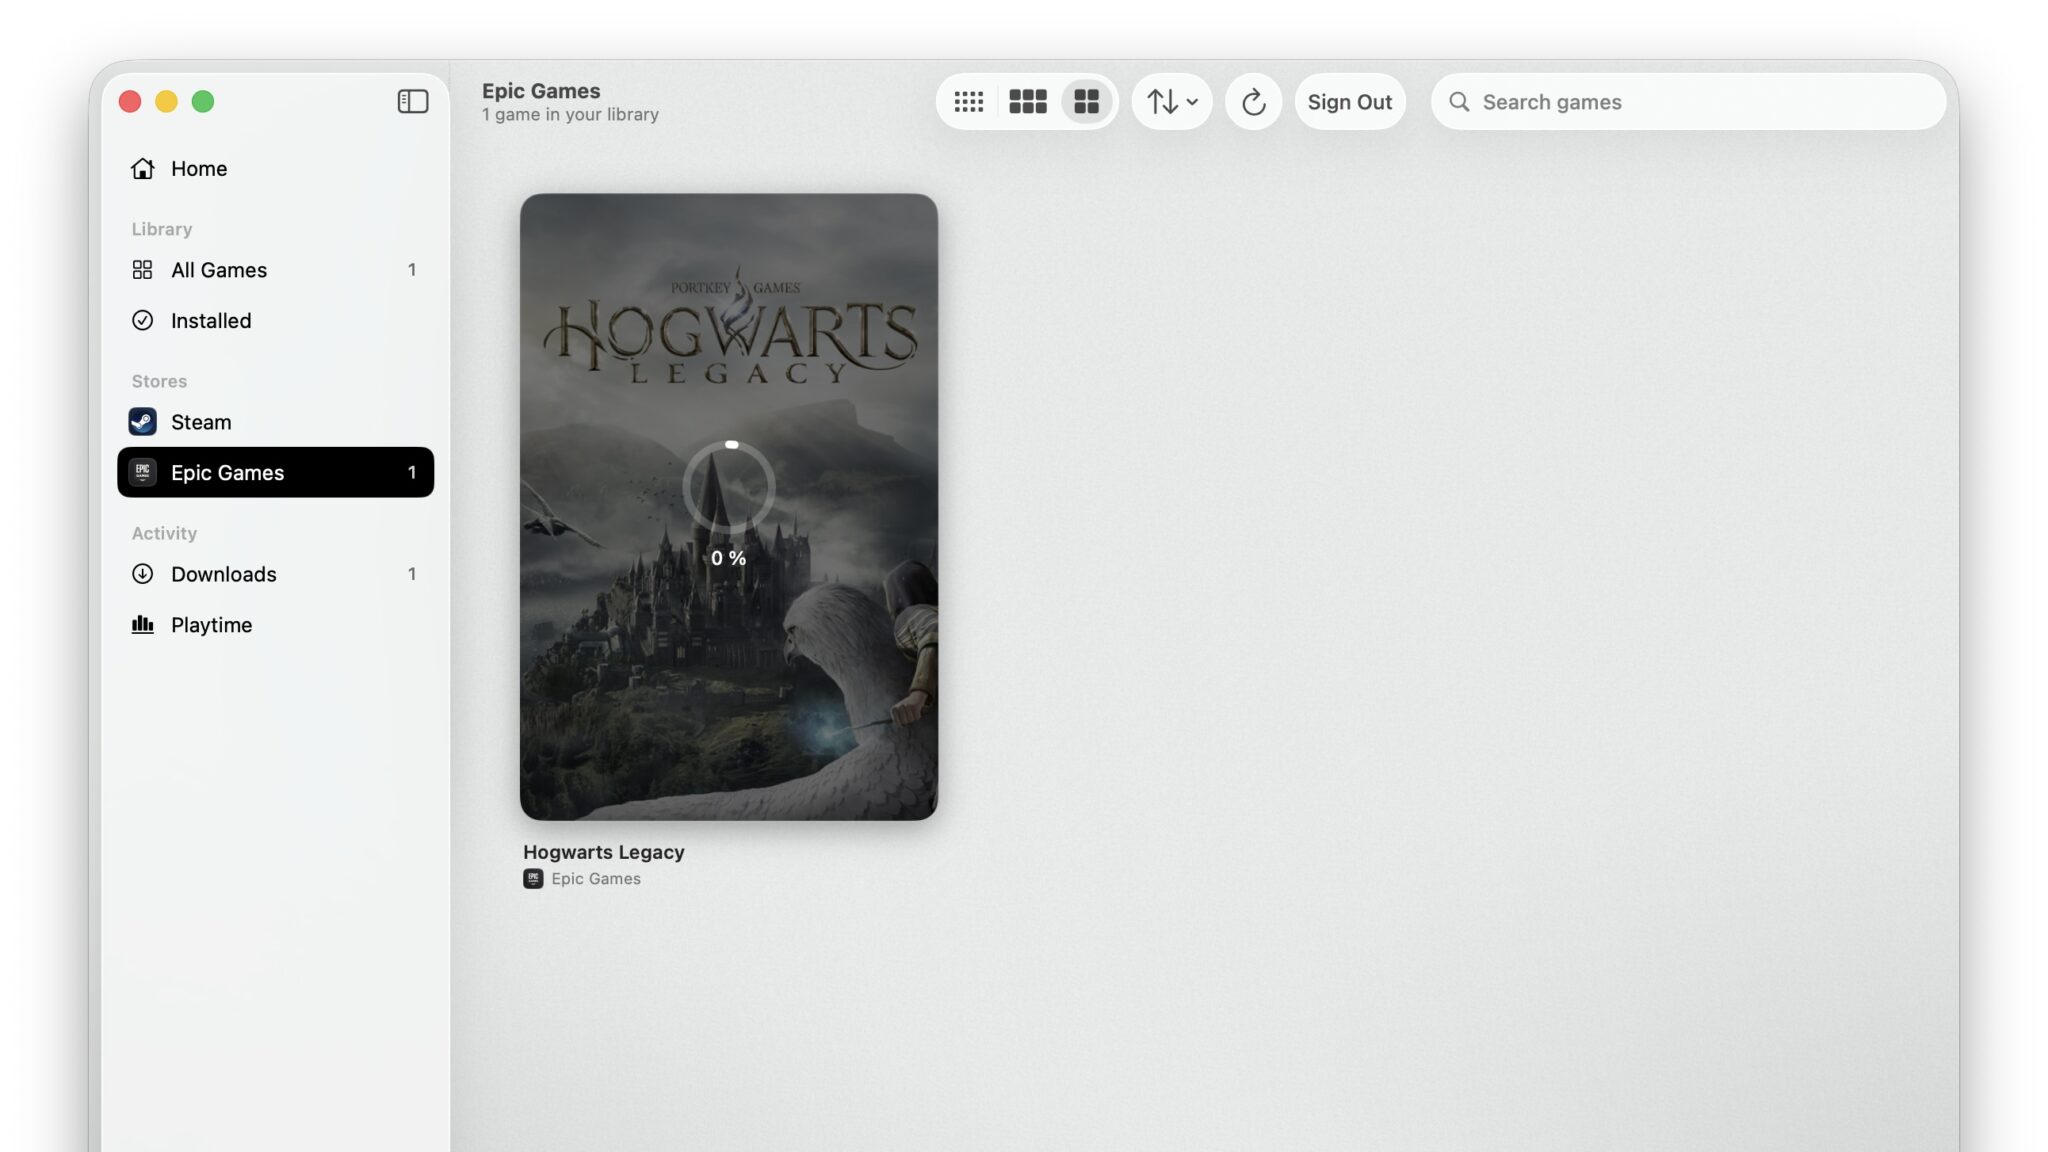Maximize the window with the green button
Screen dimensions: 2048x1152
point(203,101)
